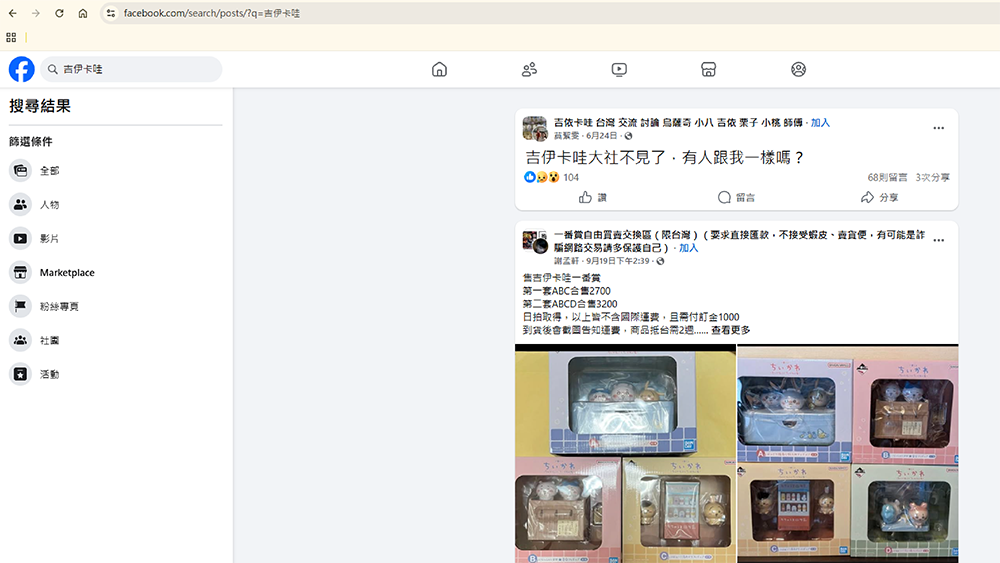Click post timestamp 9月19日下午2:39
This screenshot has width=1000, height=563.
click(618, 261)
